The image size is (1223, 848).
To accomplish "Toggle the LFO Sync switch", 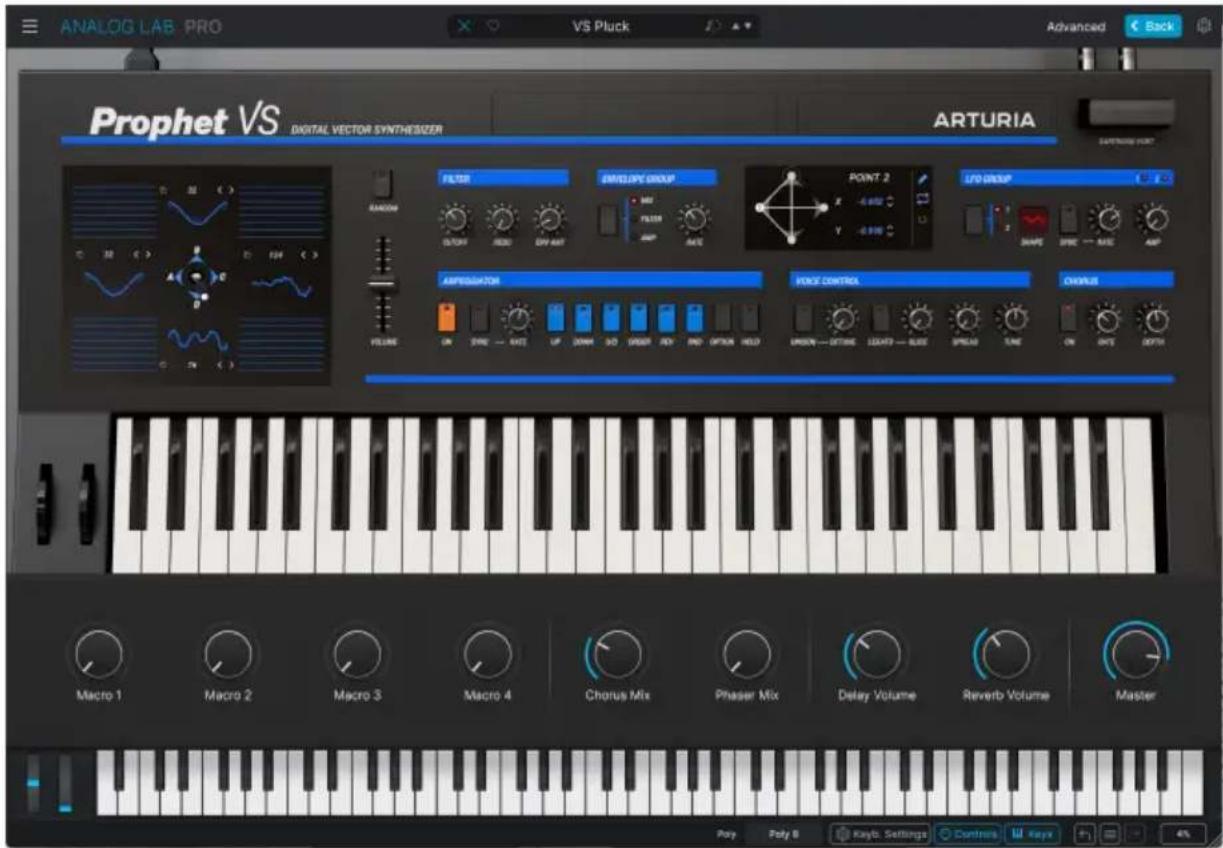I will coord(1069,218).
